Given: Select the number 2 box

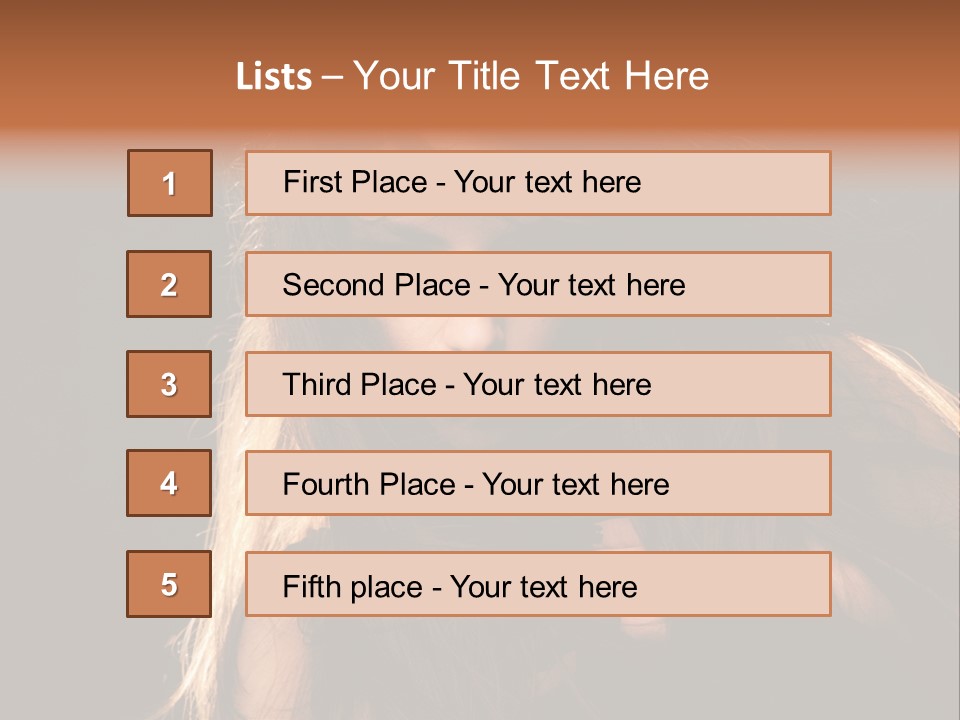Looking at the screenshot, I should click(x=169, y=284).
